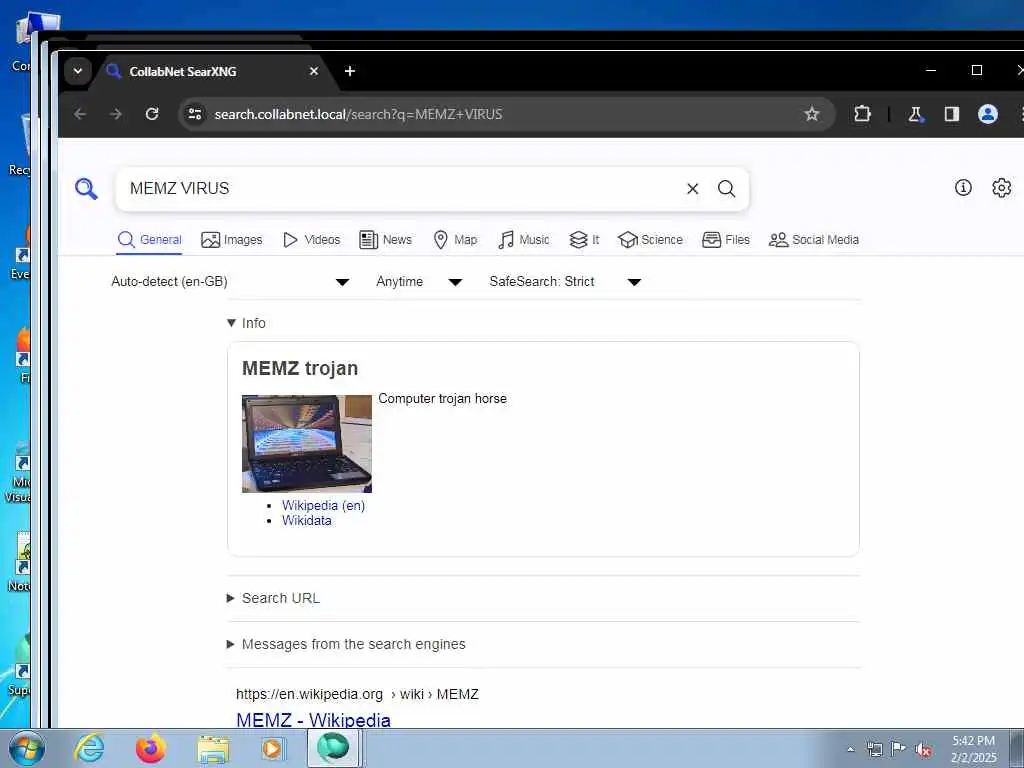
Task: Launch Firefox from the taskbar
Action: [x=151, y=748]
